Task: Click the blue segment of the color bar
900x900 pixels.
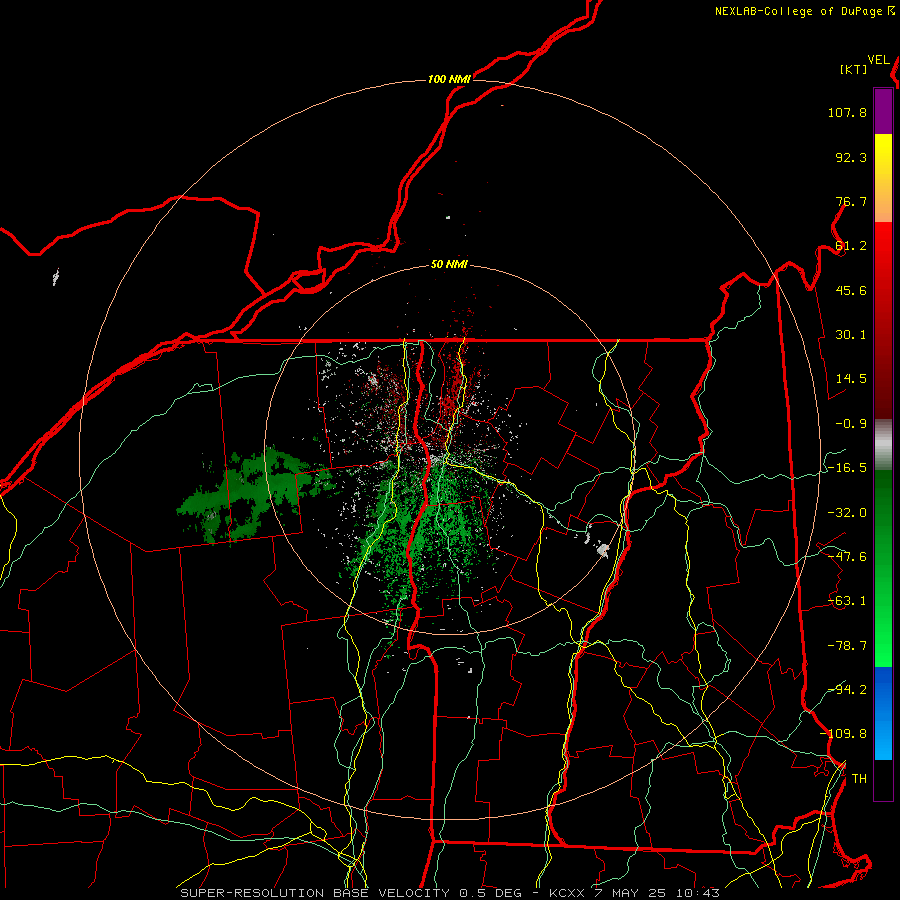Action: (x=883, y=713)
